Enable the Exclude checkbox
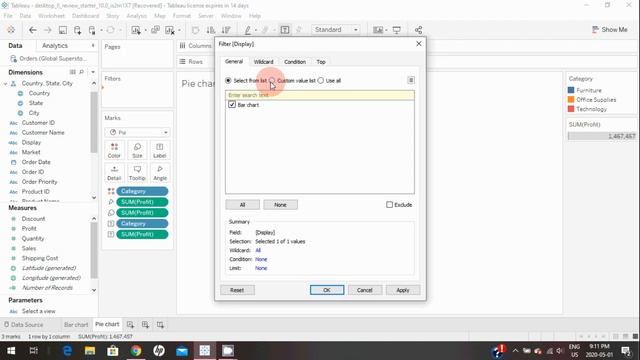Image resolution: width=640 pixels, height=360 pixels. point(389,204)
